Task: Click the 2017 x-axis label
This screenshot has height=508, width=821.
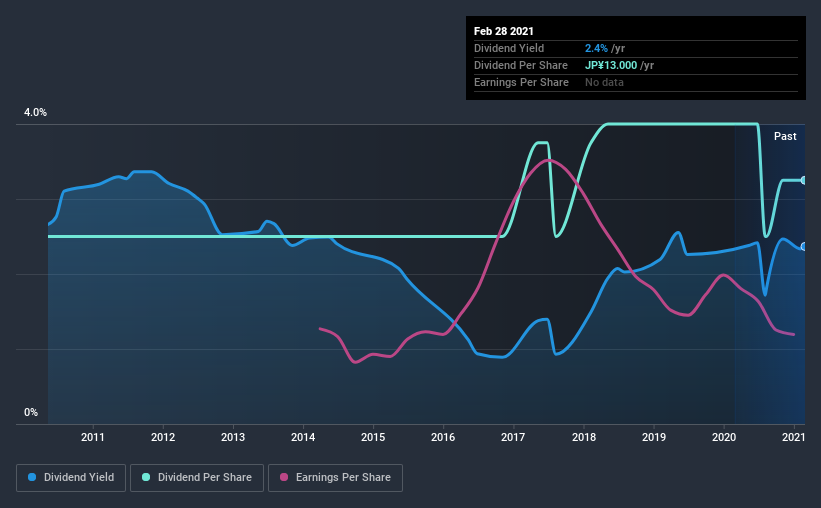Action: [x=513, y=437]
